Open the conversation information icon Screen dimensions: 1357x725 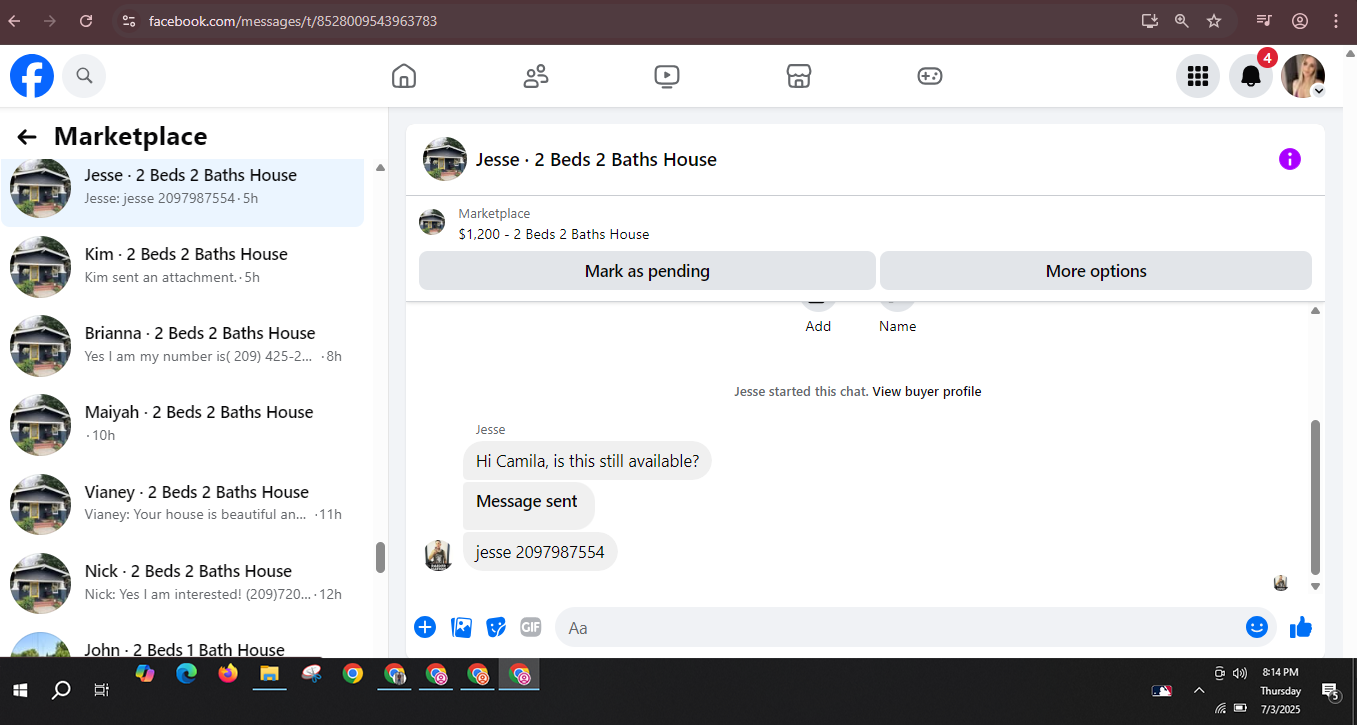(1290, 159)
